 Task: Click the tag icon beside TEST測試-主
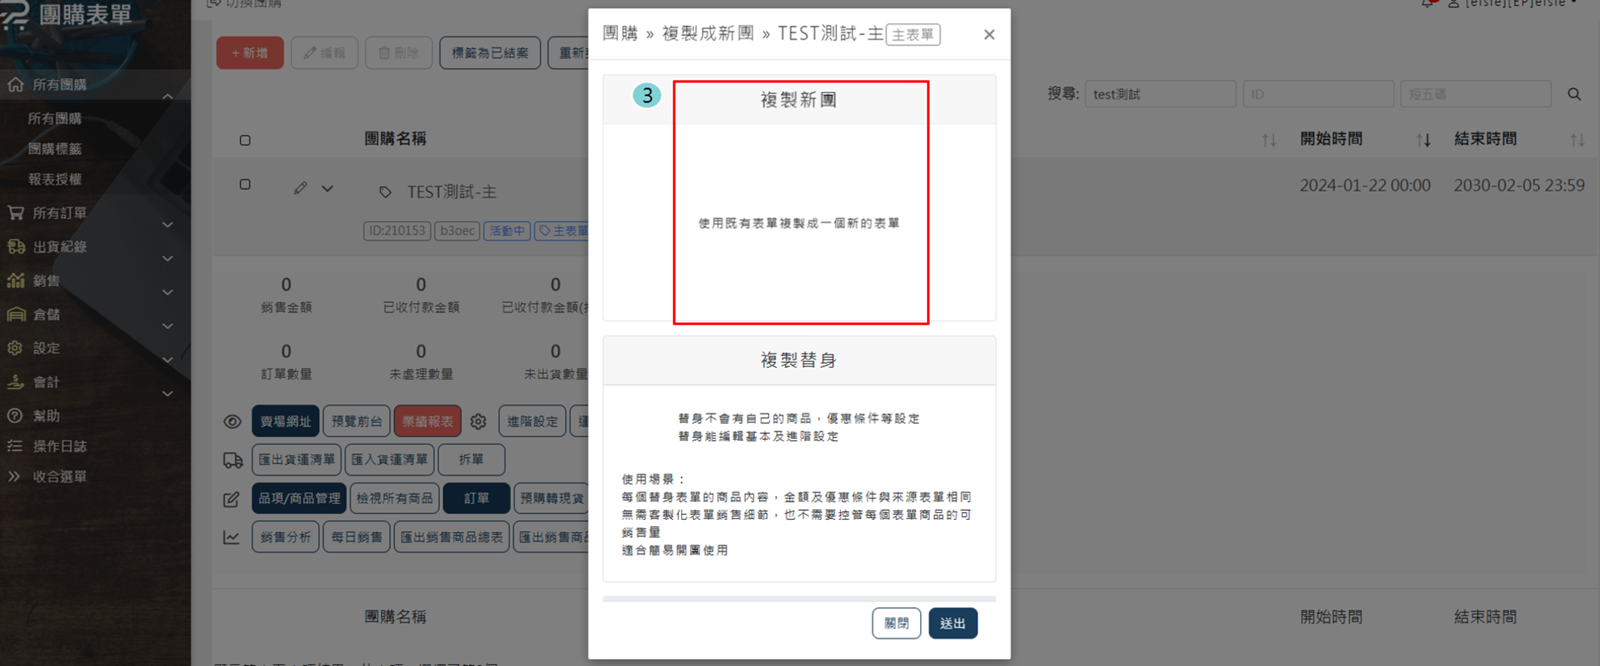[385, 192]
